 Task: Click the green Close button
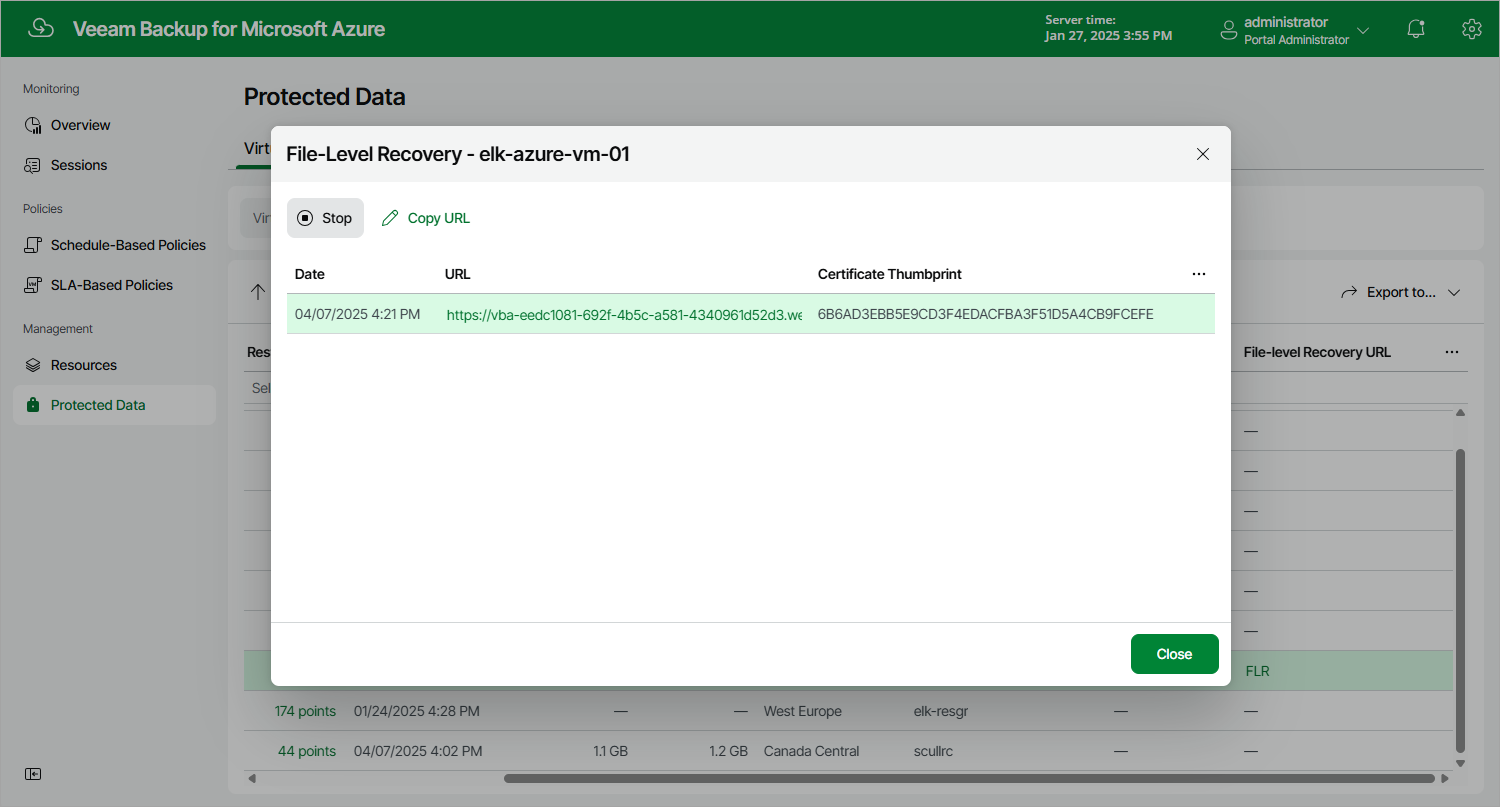click(x=1175, y=654)
